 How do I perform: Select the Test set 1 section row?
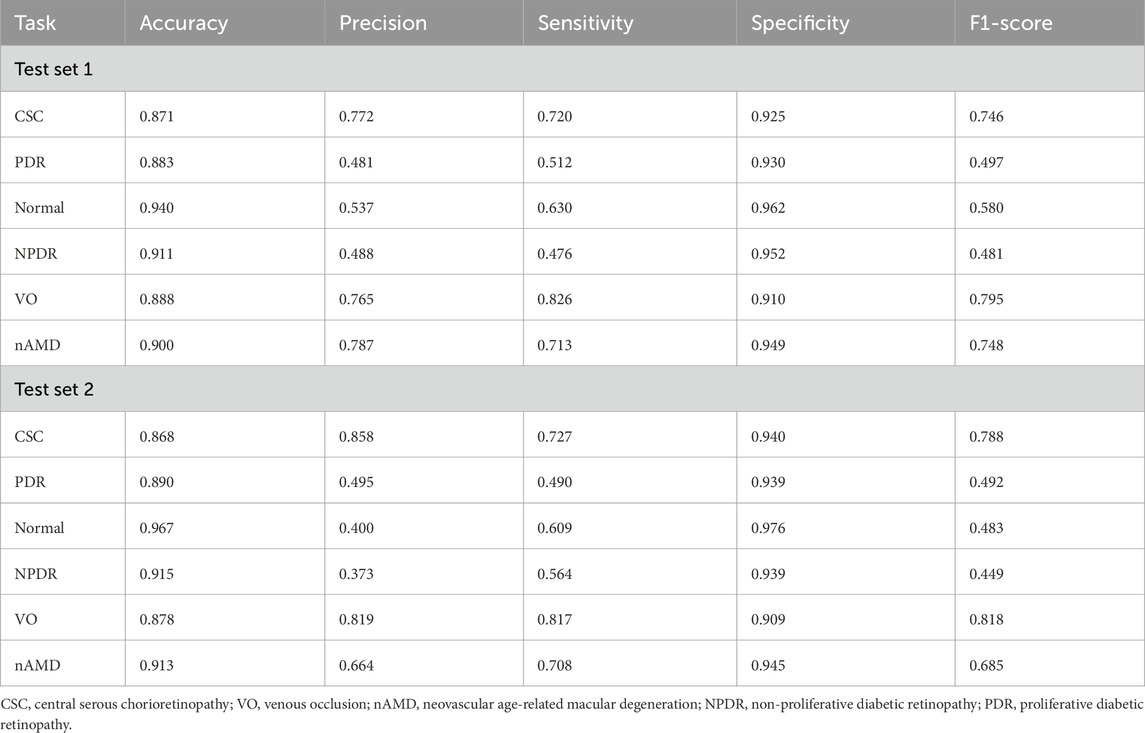tap(54, 69)
